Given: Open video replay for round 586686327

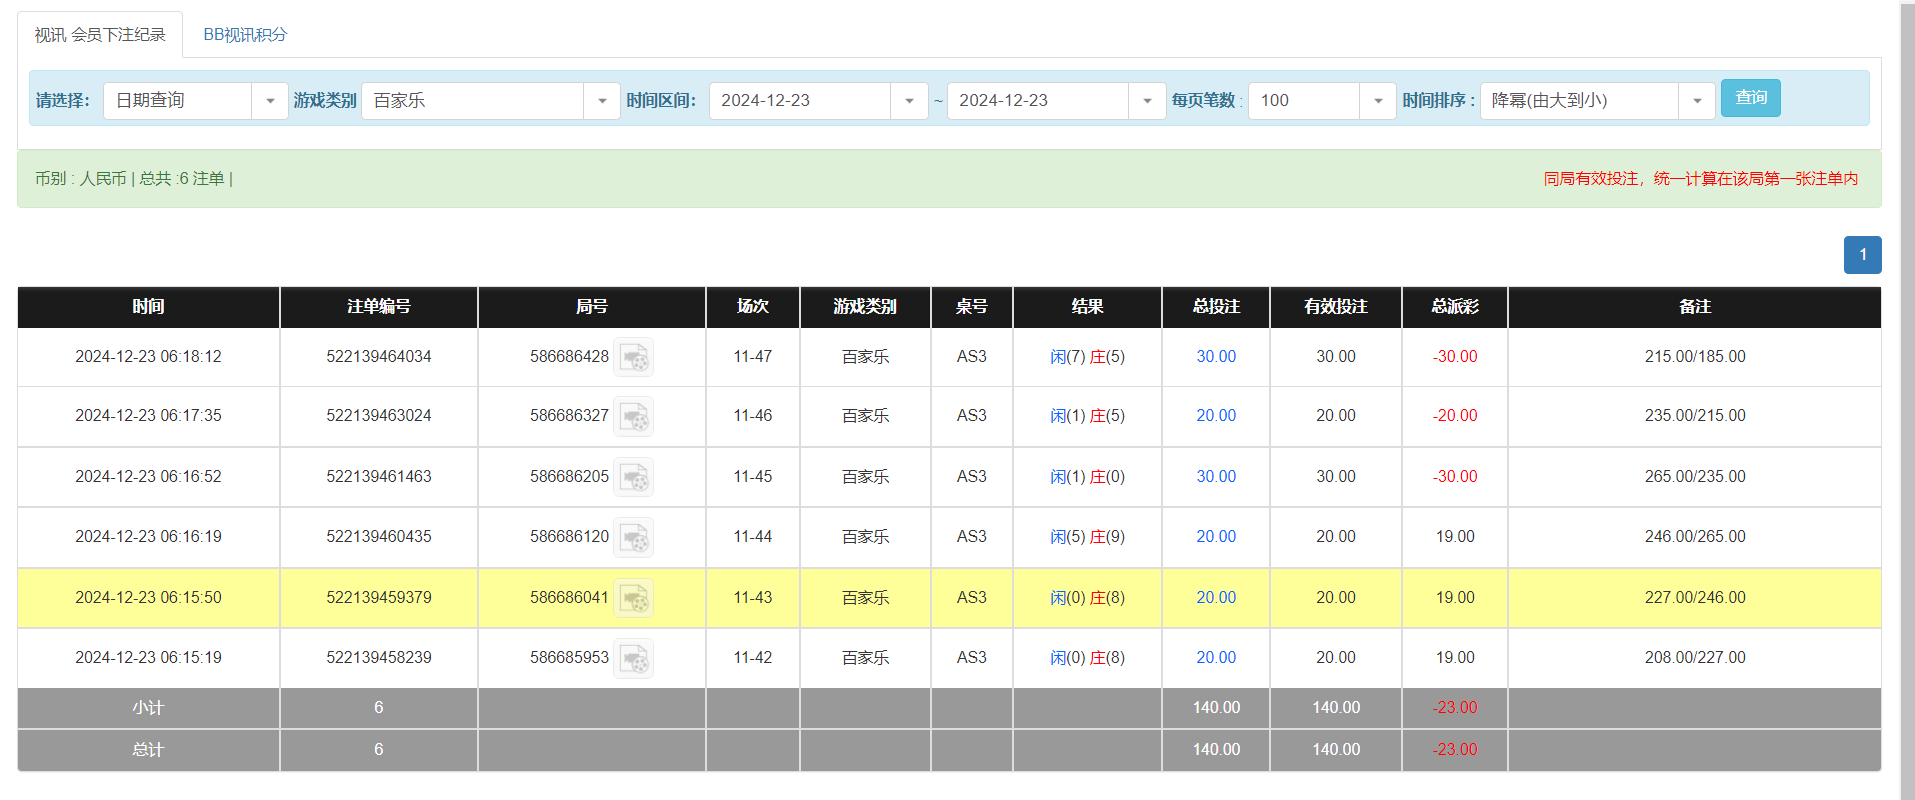Looking at the screenshot, I should tap(633, 416).
